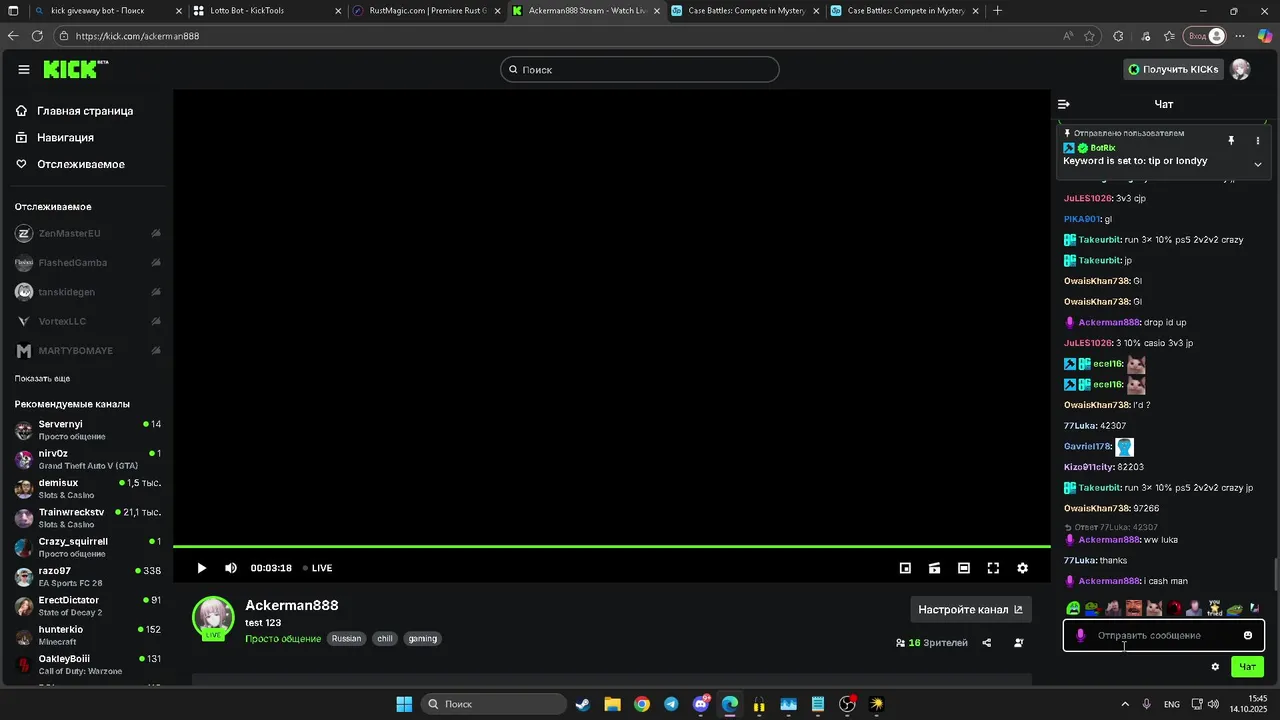
Task: Open the profile avatar menu on Kick
Action: click(x=1240, y=69)
